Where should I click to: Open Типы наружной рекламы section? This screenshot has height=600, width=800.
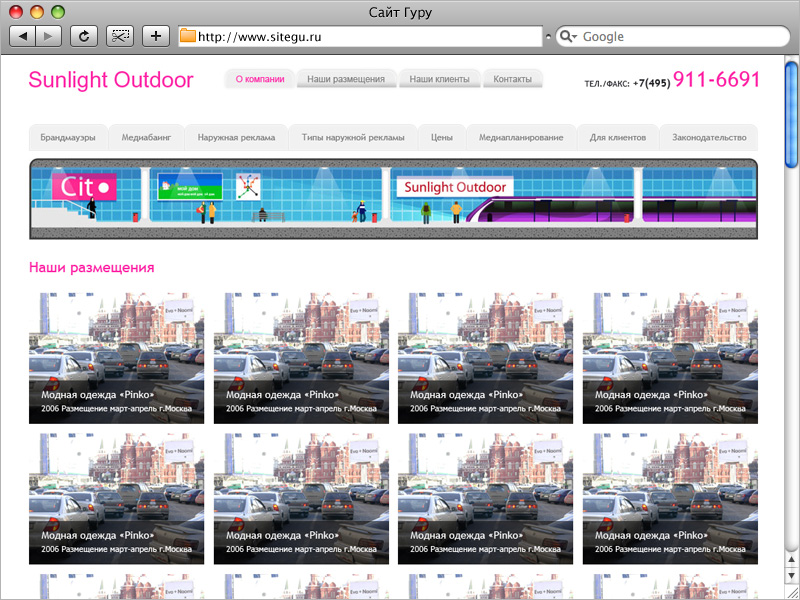click(353, 137)
